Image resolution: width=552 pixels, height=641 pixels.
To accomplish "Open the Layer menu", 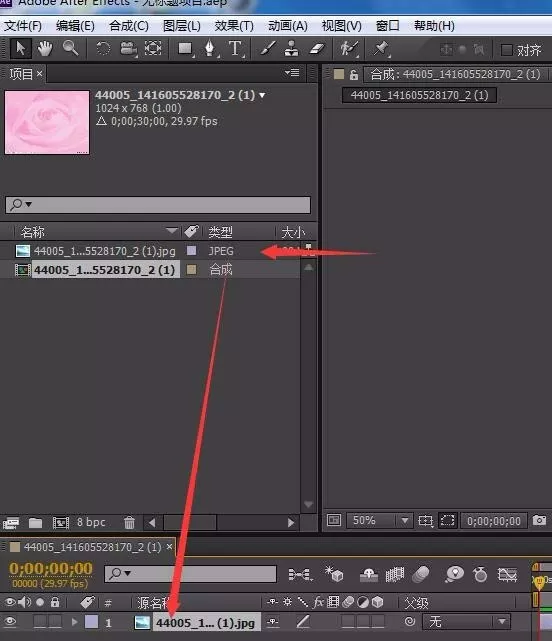I will (182, 26).
